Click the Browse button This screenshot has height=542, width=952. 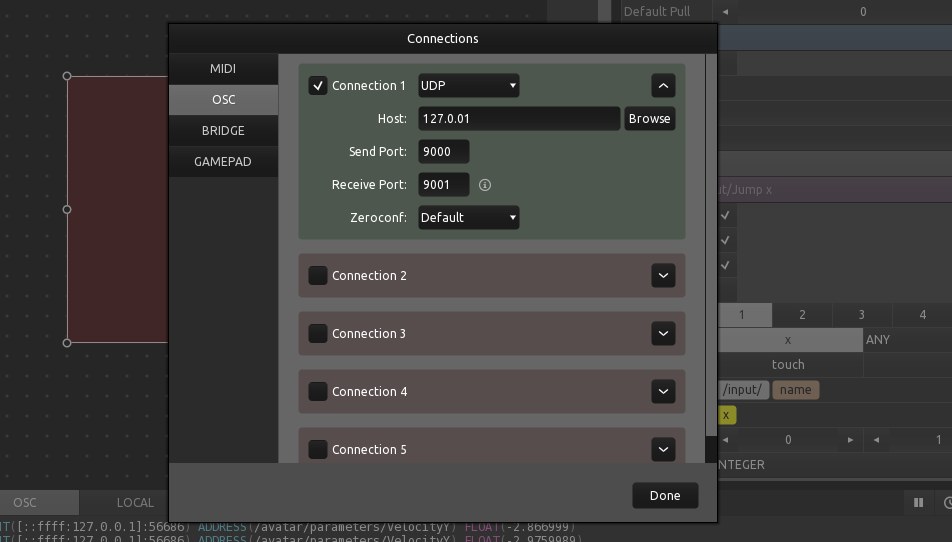click(x=649, y=119)
